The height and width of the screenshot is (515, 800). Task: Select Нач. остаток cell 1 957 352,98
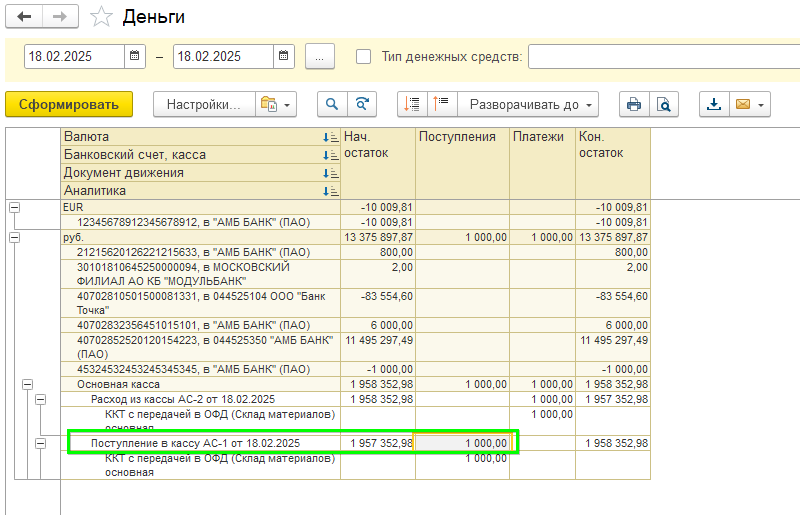pyautogui.click(x=378, y=443)
